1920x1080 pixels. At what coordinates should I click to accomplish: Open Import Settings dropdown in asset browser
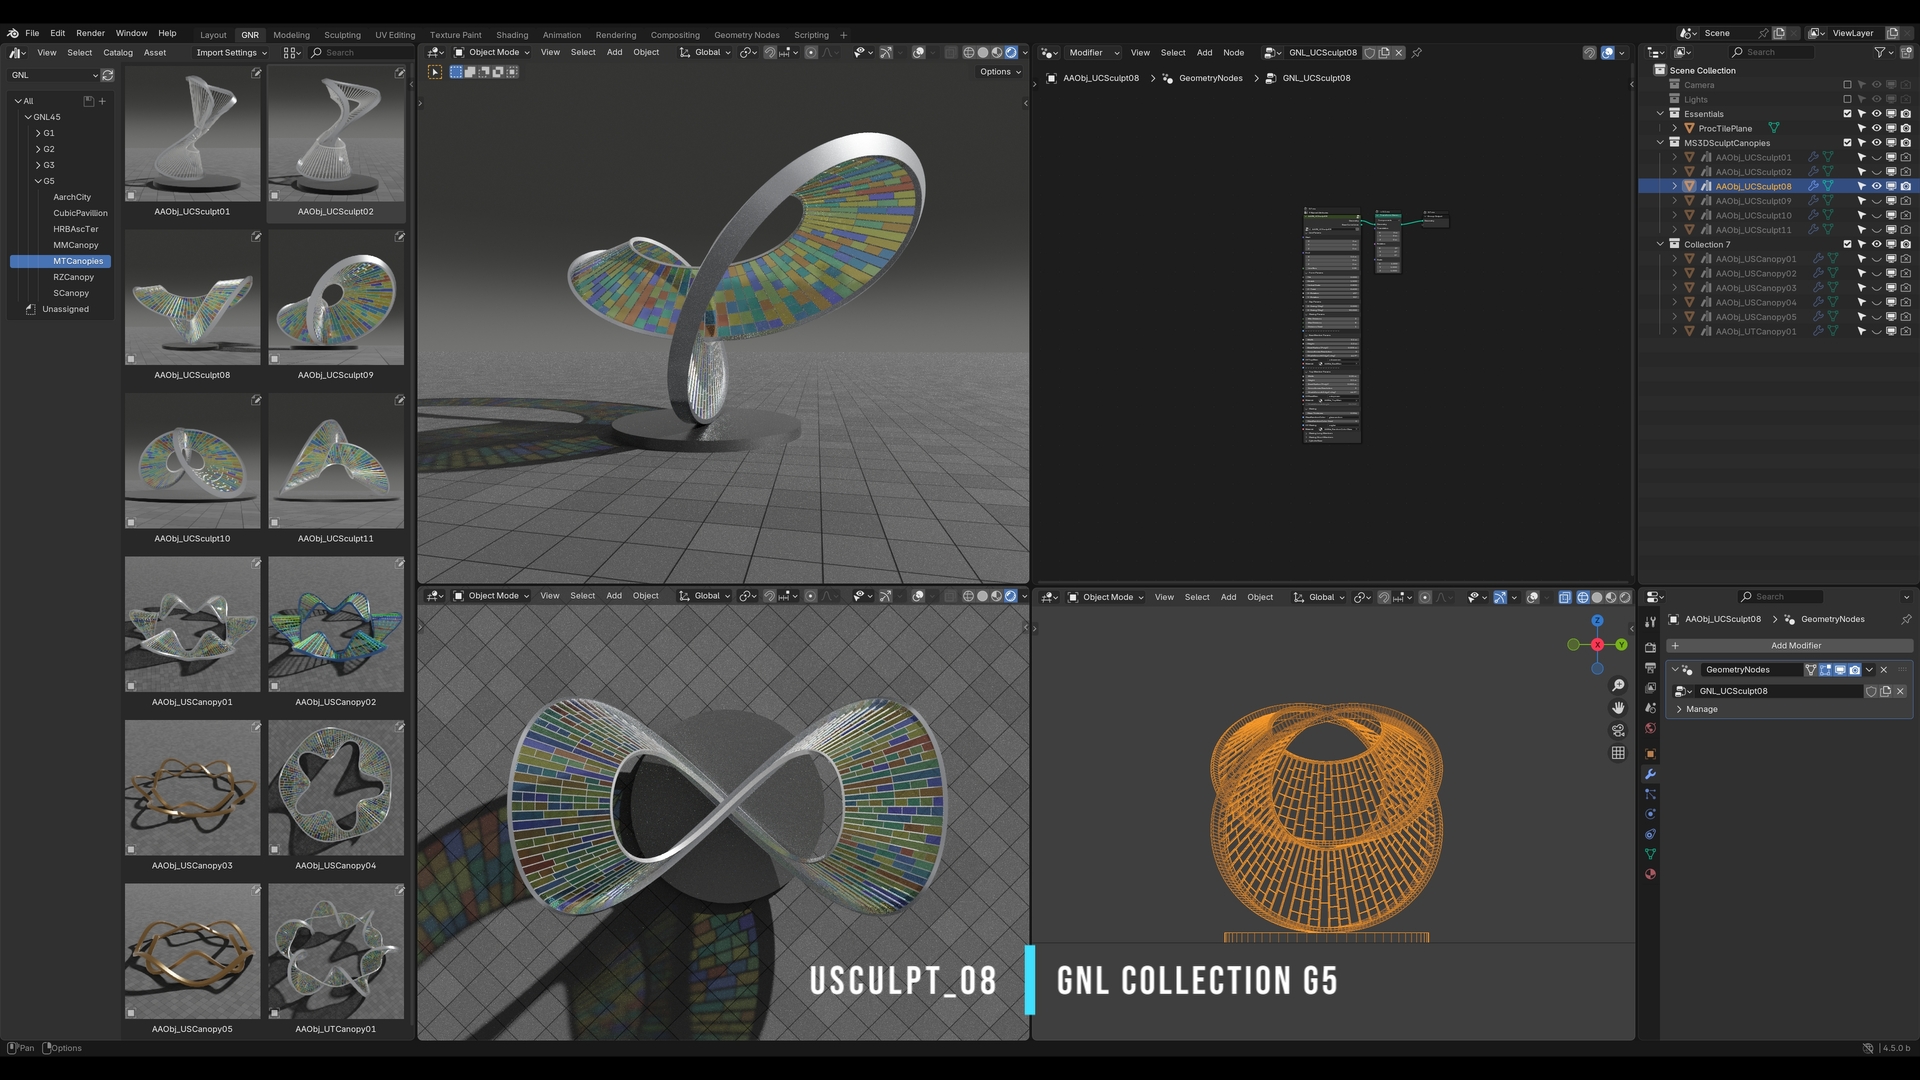tap(232, 53)
